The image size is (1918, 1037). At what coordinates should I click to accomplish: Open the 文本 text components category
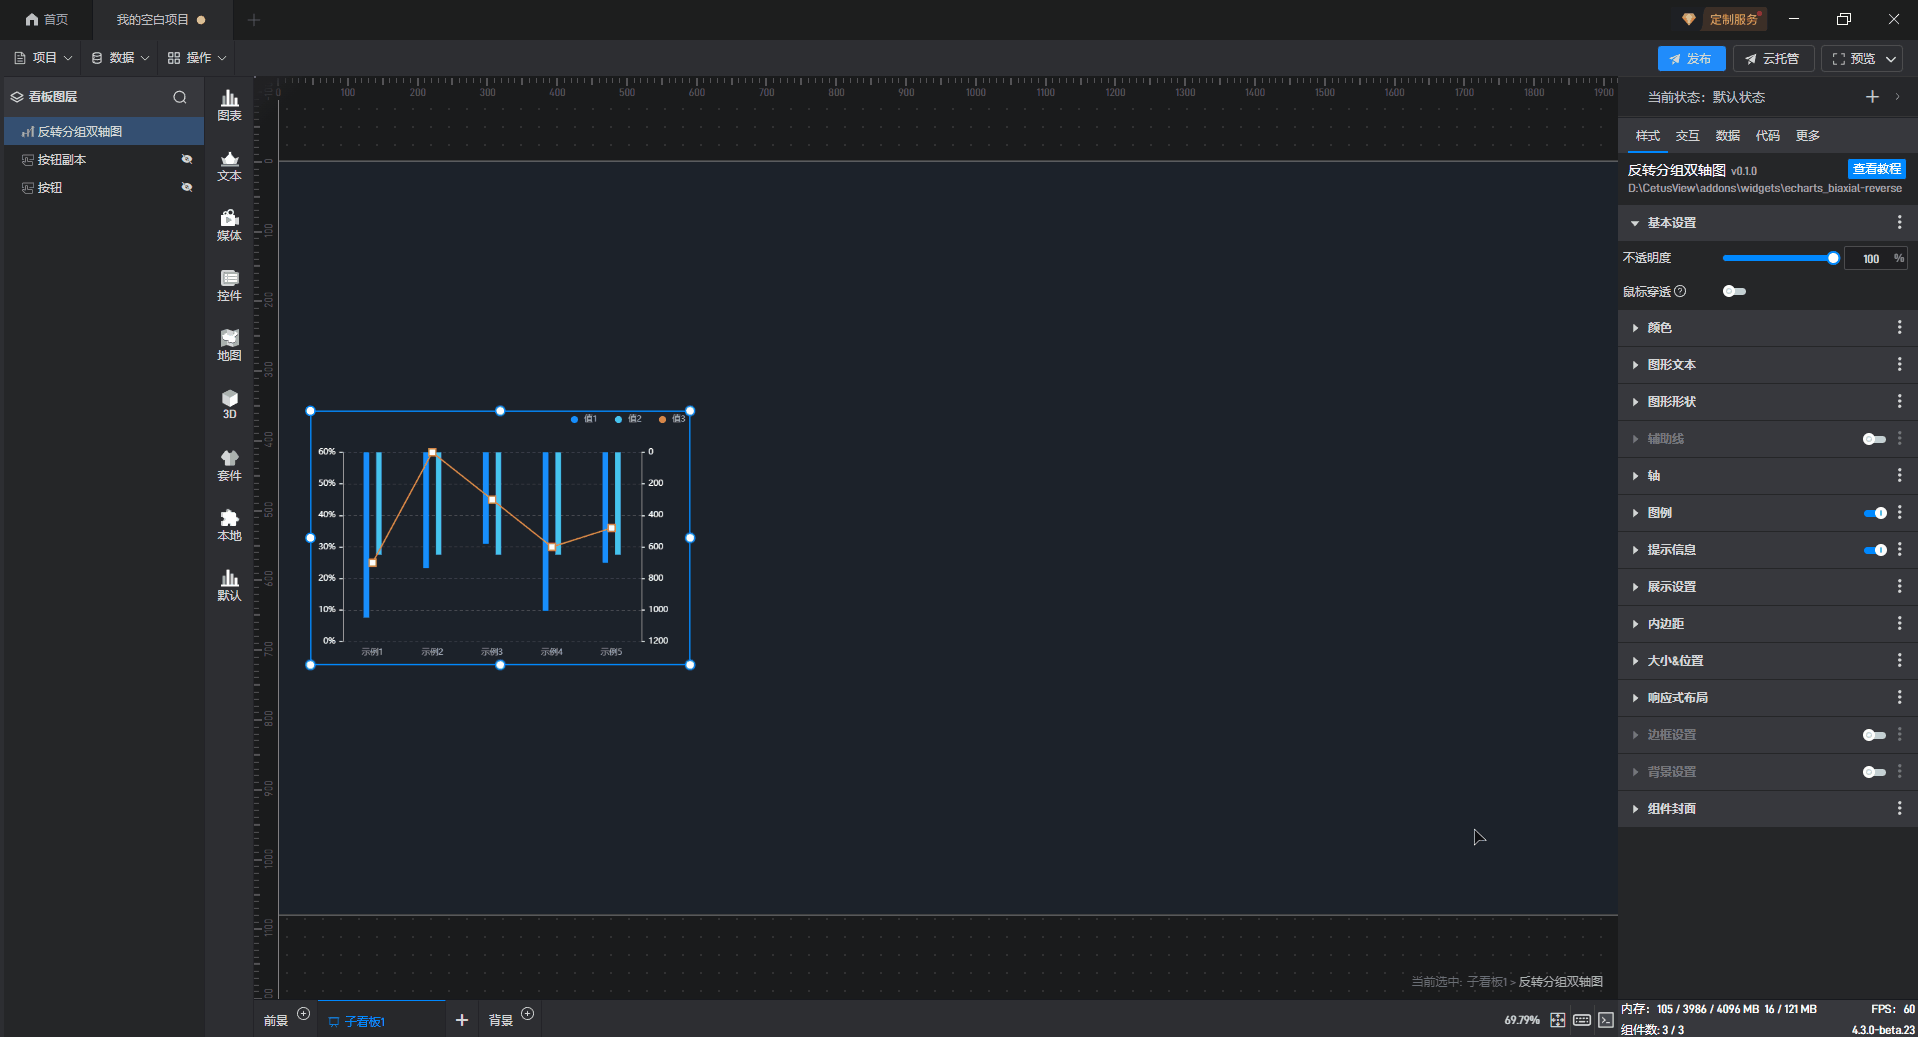point(229,165)
